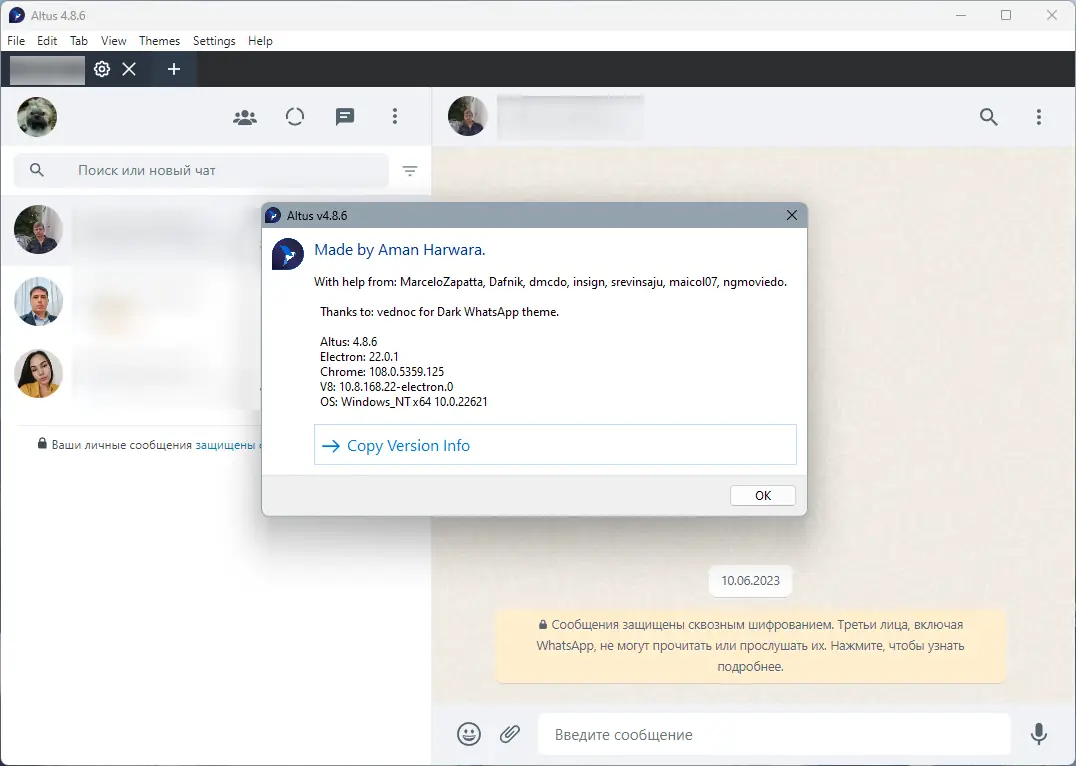The image size is (1076, 766).
Task: Minimize the Altus window
Action: click(961, 15)
